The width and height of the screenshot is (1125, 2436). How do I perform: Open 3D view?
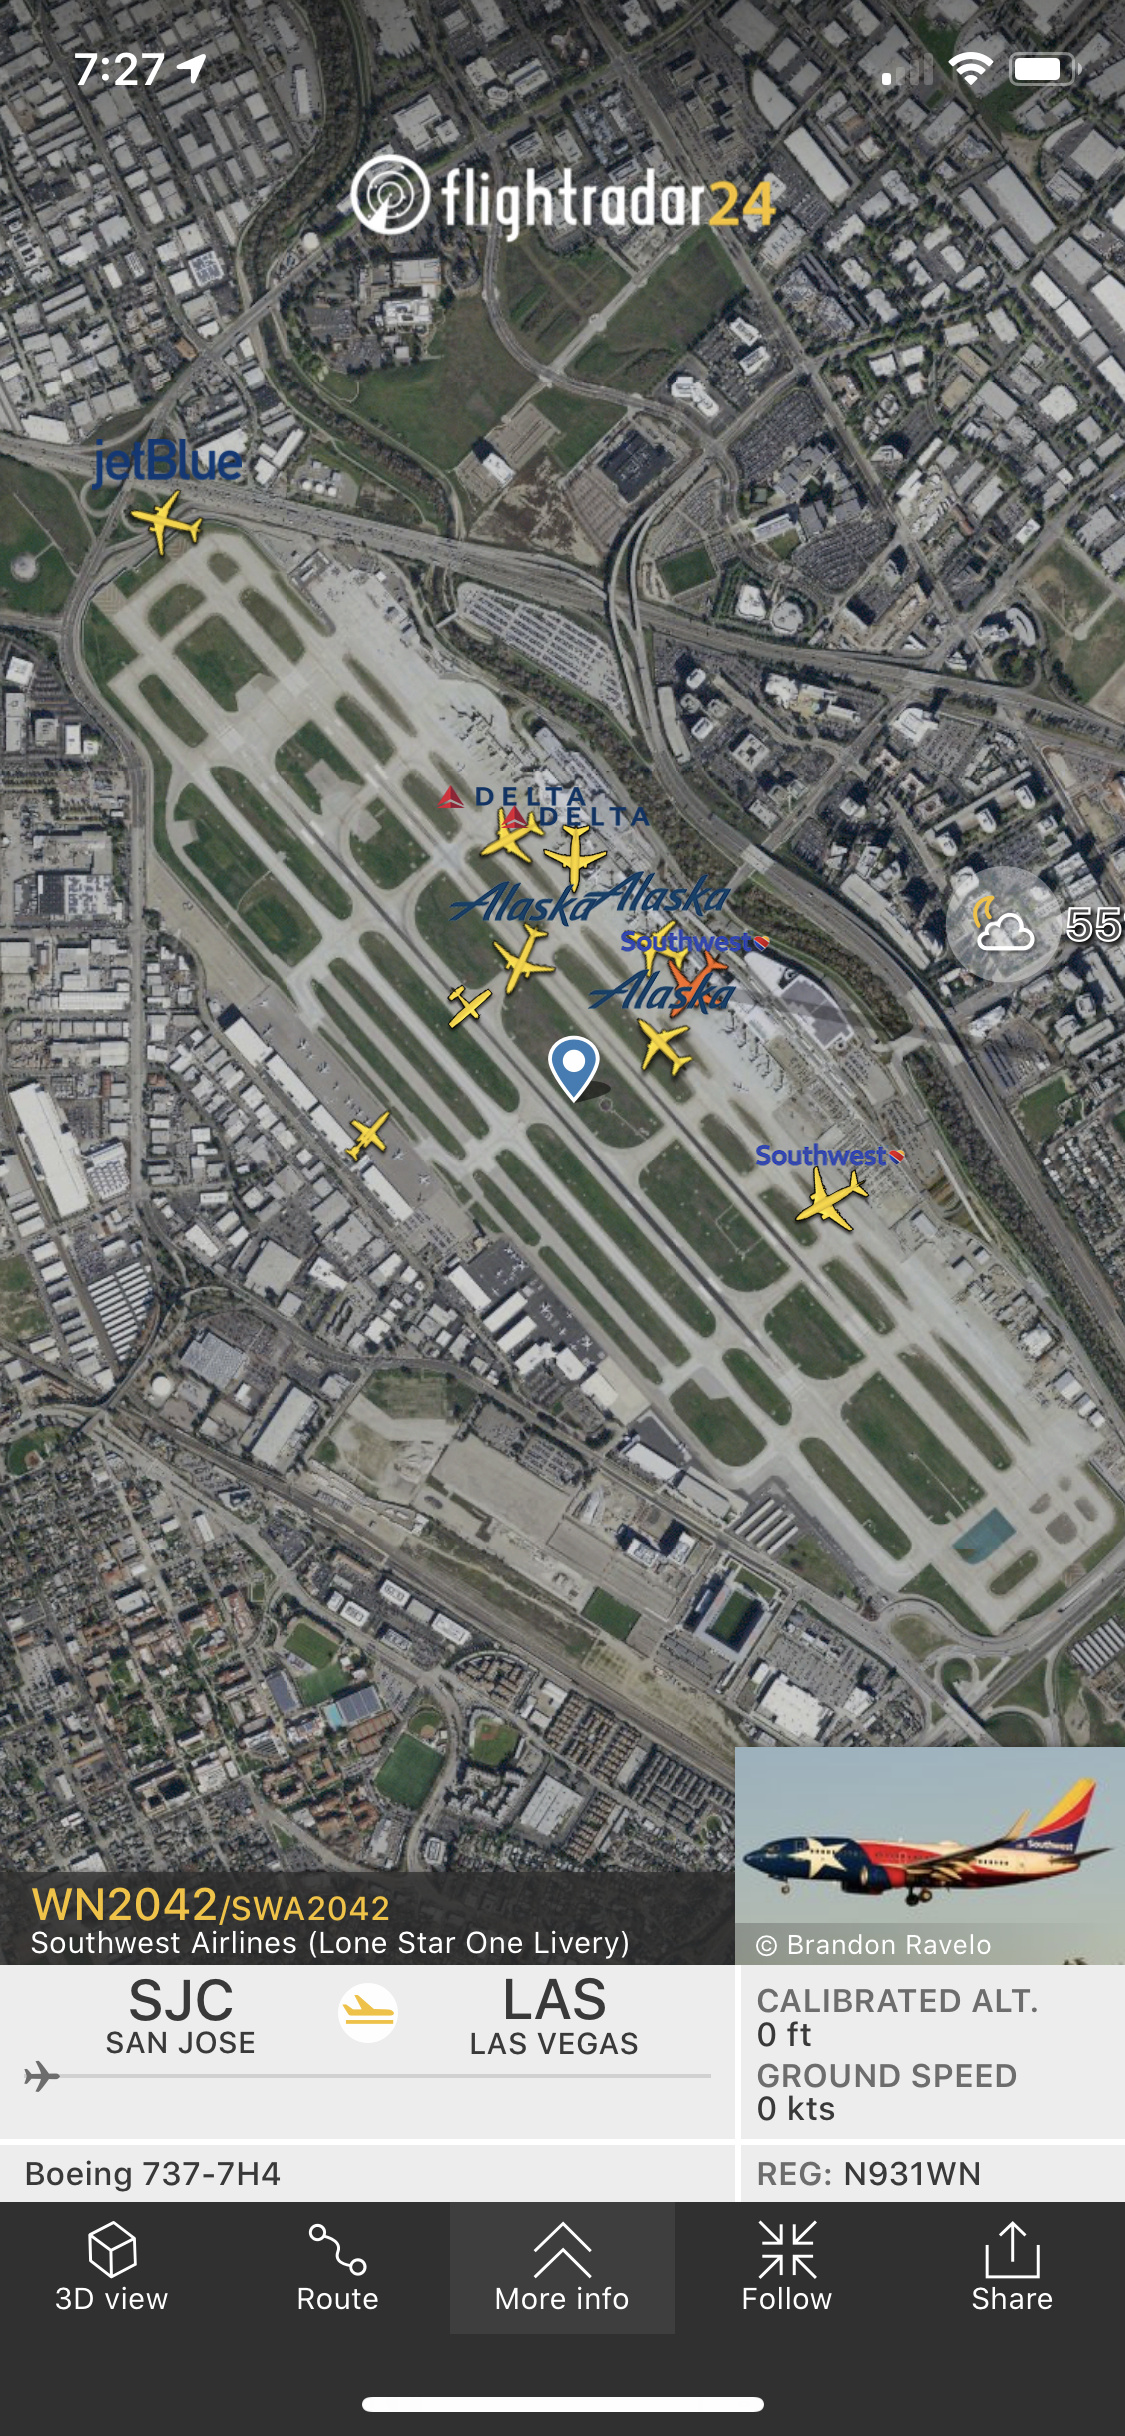pyautogui.click(x=112, y=2268)
